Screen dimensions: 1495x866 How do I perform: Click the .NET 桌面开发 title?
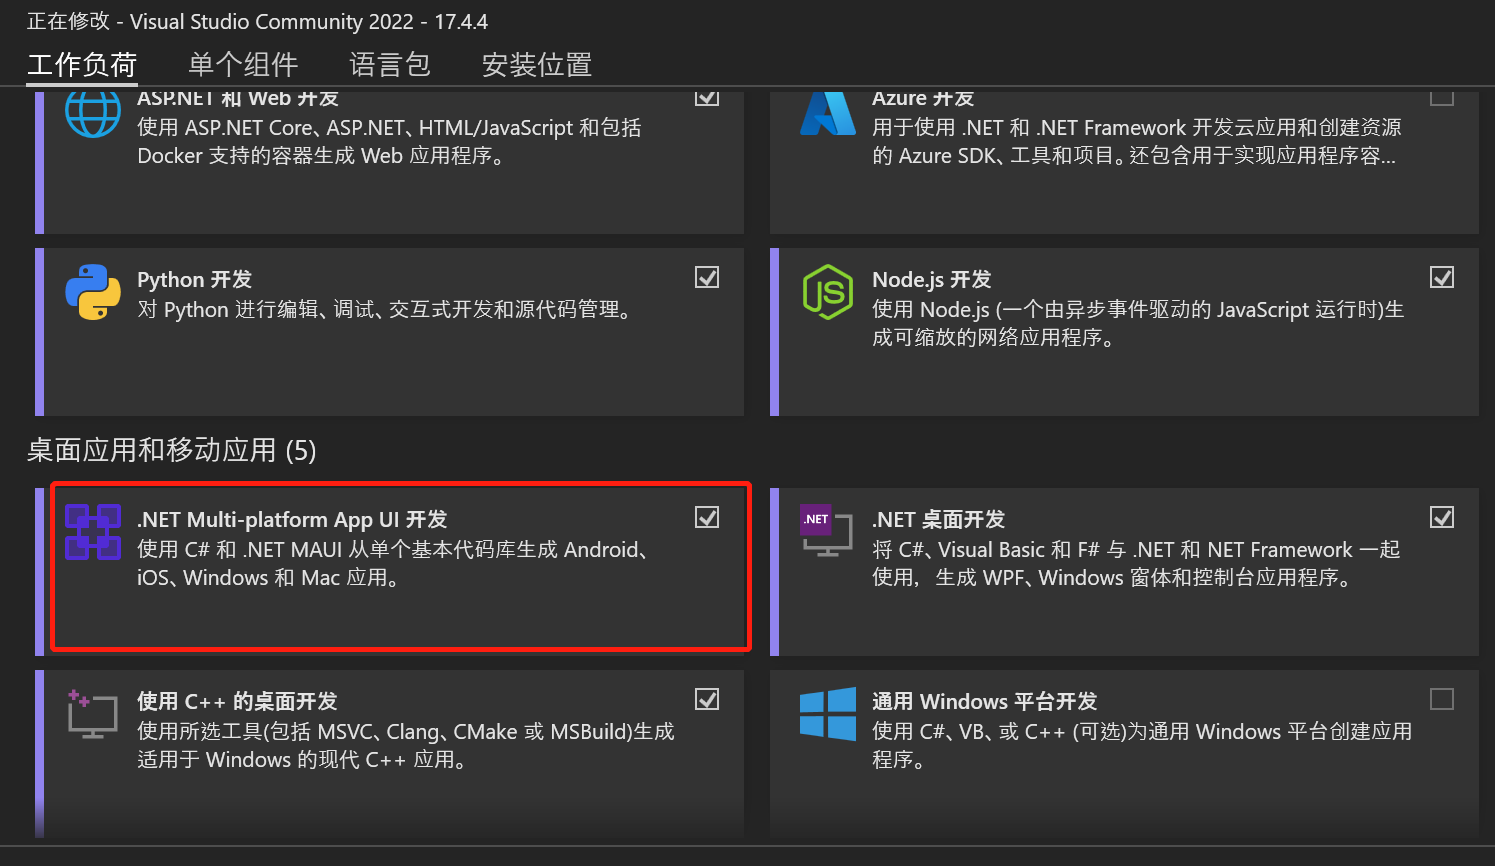[938, 520]
